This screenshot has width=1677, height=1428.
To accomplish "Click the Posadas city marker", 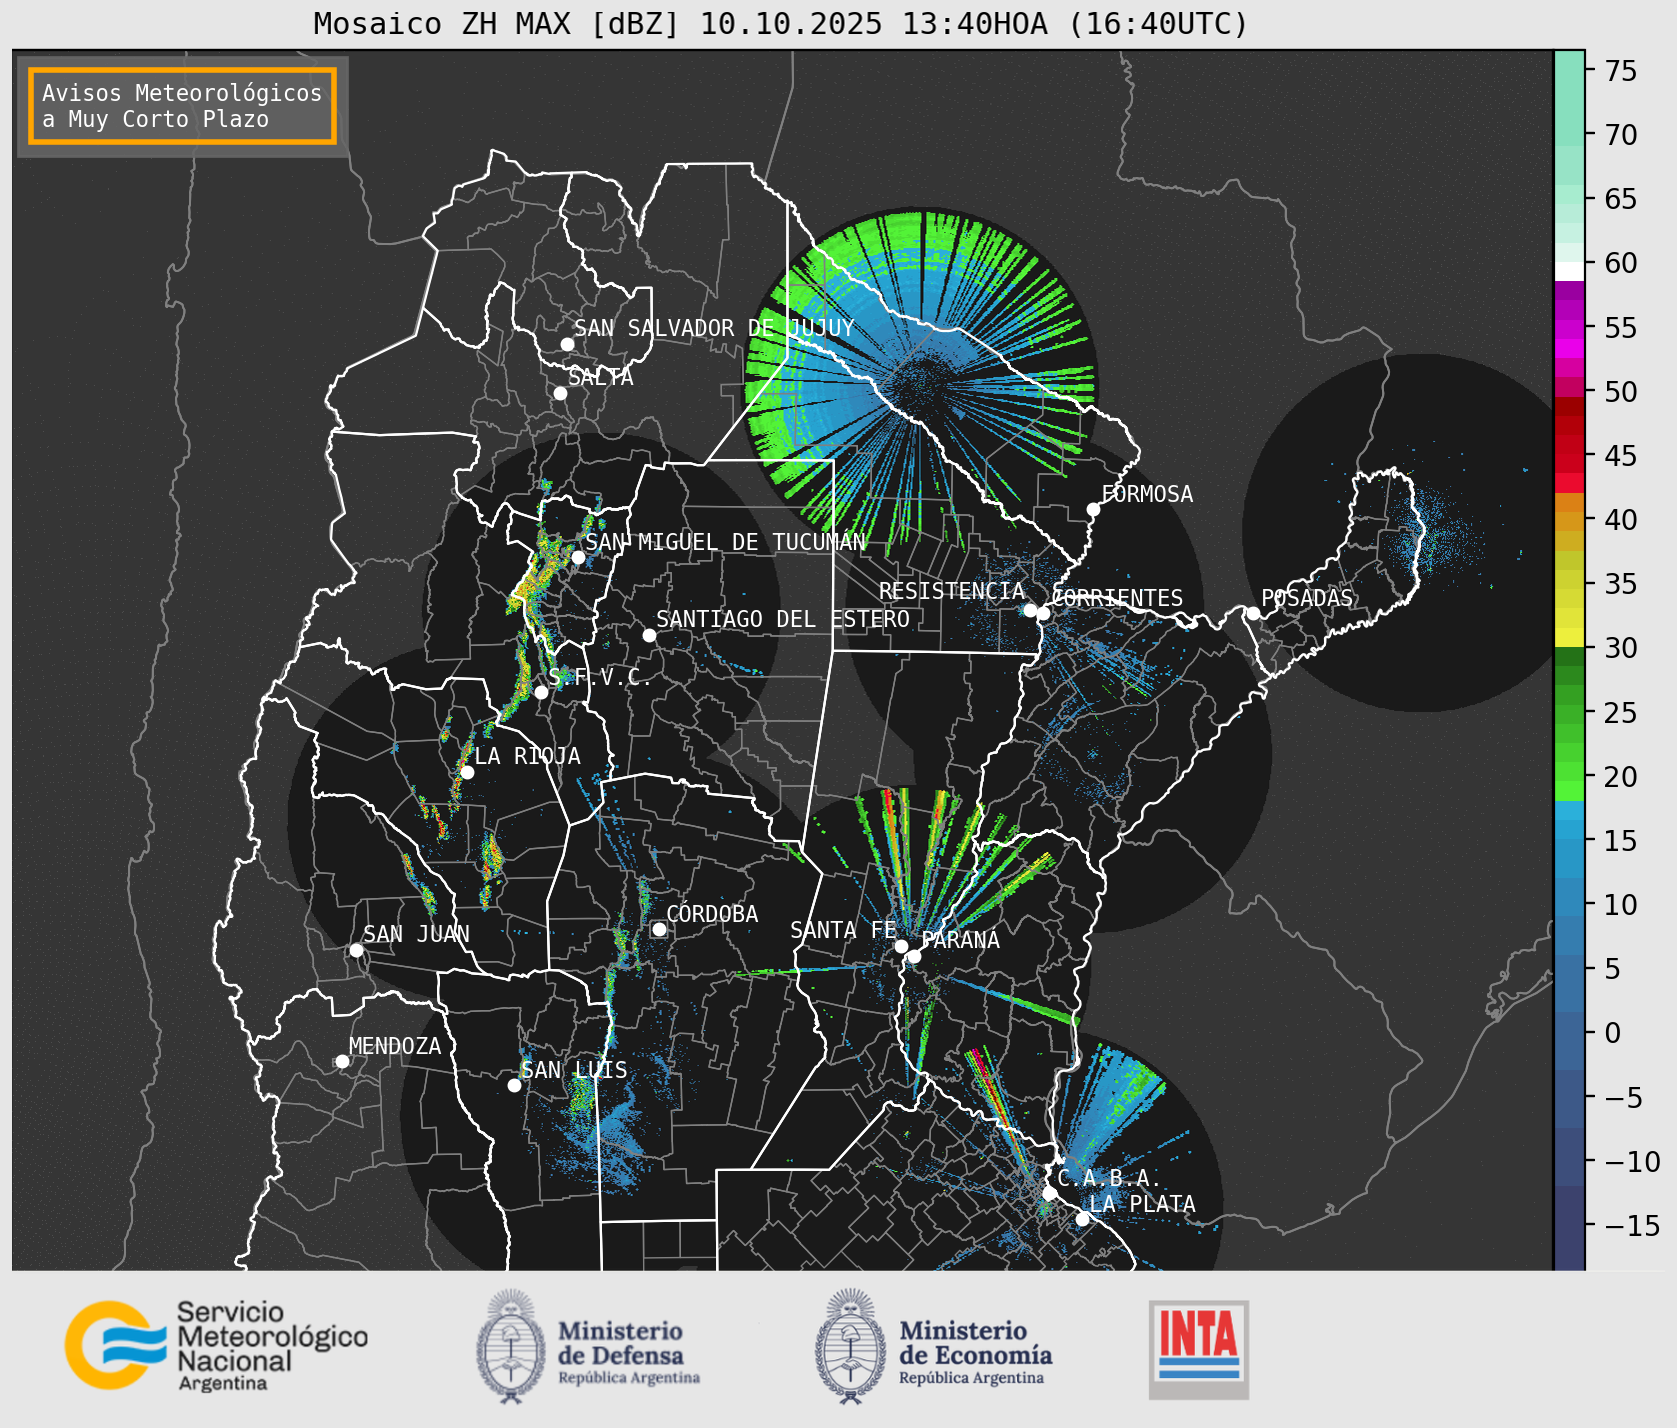I will tap(1253, 613).
